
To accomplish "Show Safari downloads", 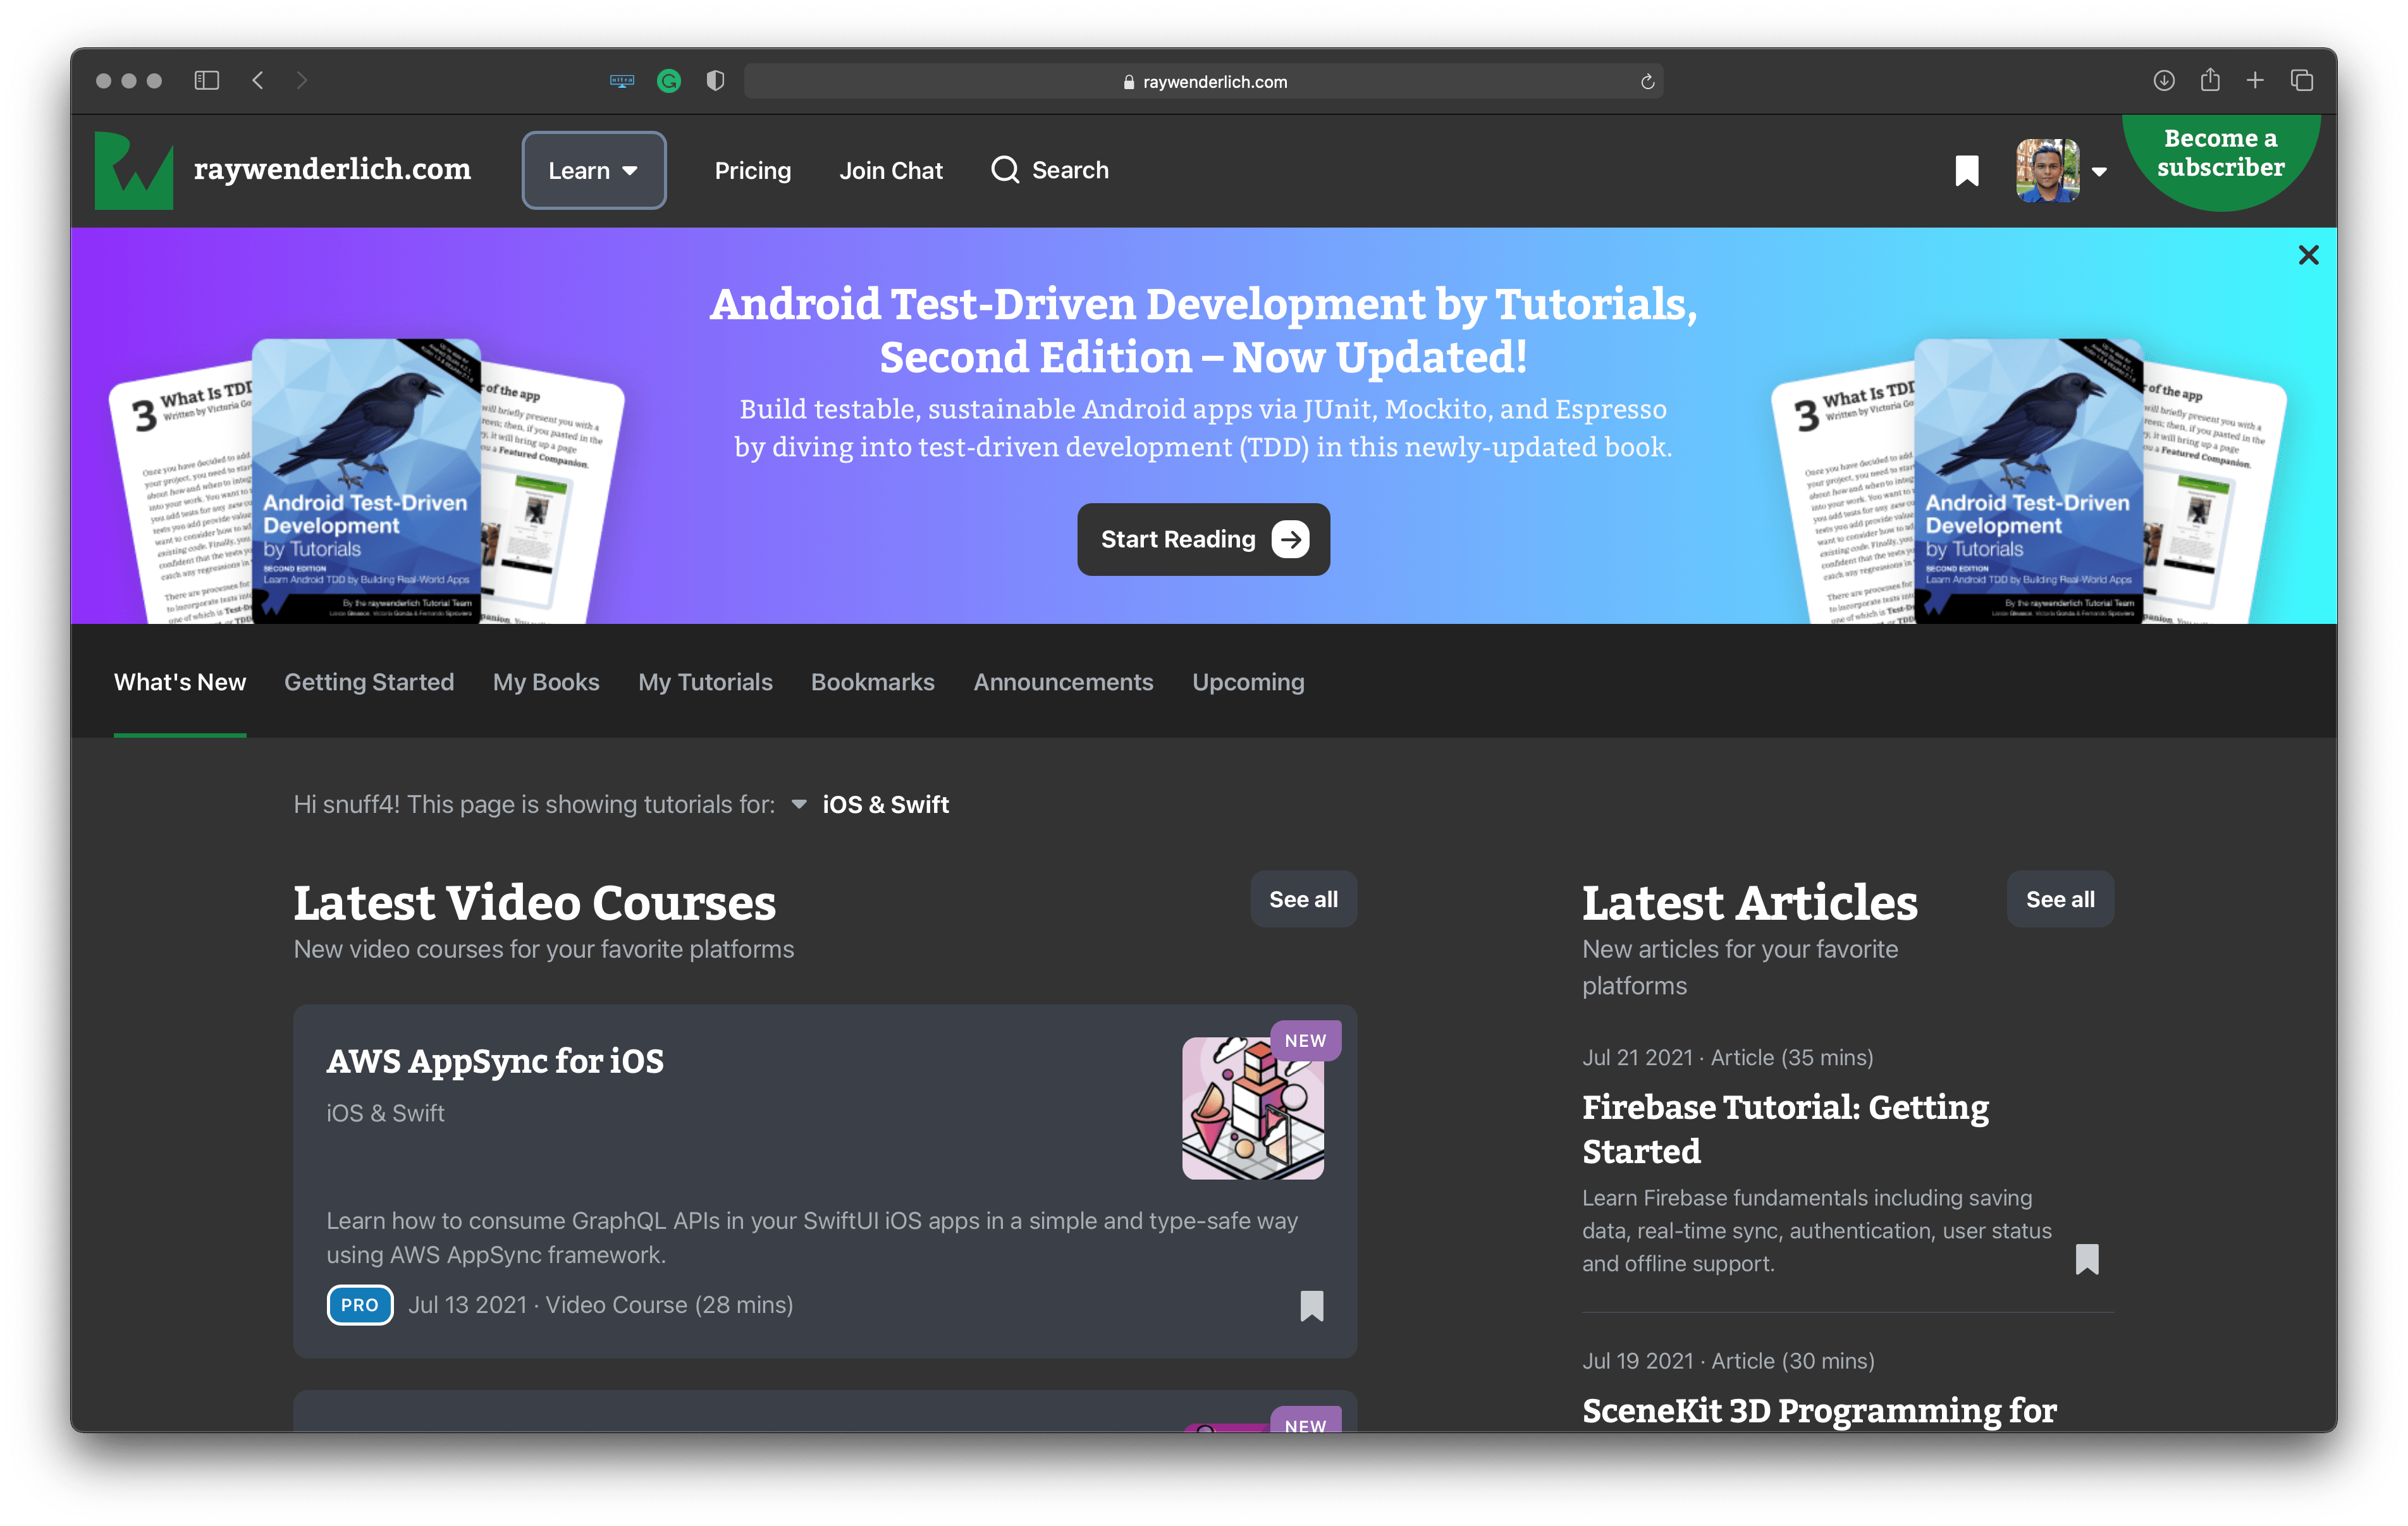I will click(x=2164, y=80).
